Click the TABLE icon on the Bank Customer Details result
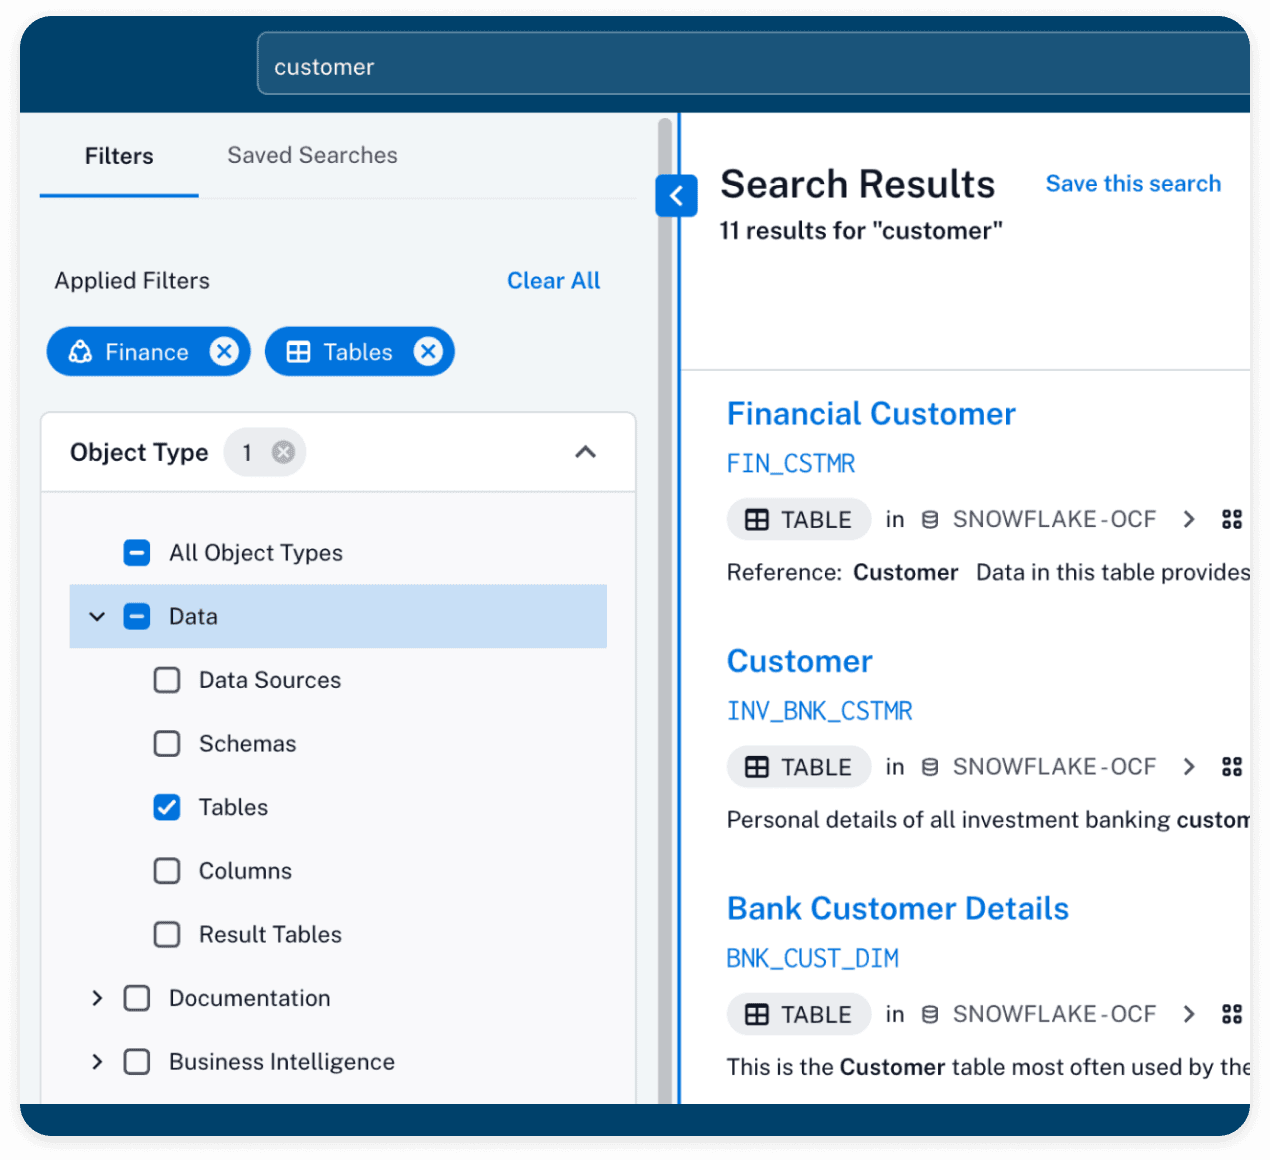This screenshot has width=1270, height=1160. click(756, 1013)
